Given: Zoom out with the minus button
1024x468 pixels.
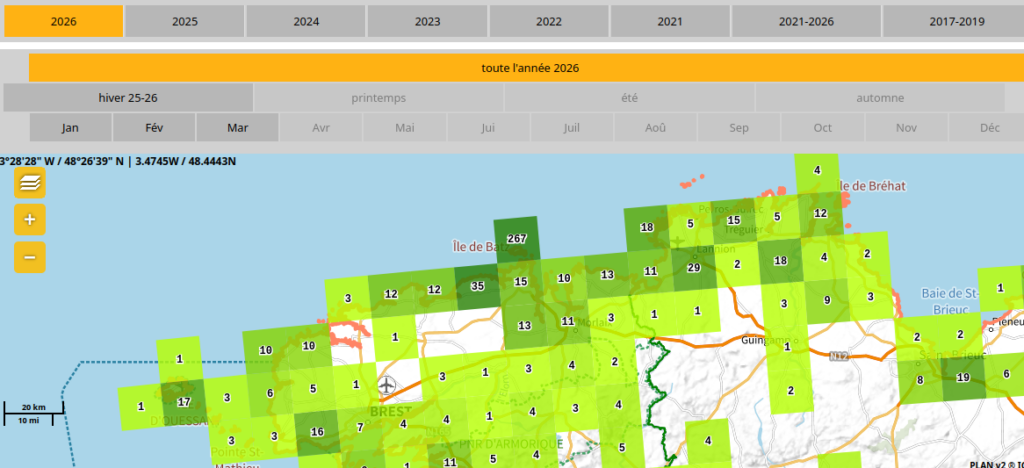Looking at the screenshot, I should pyautogui.click(x=29, y=257).
